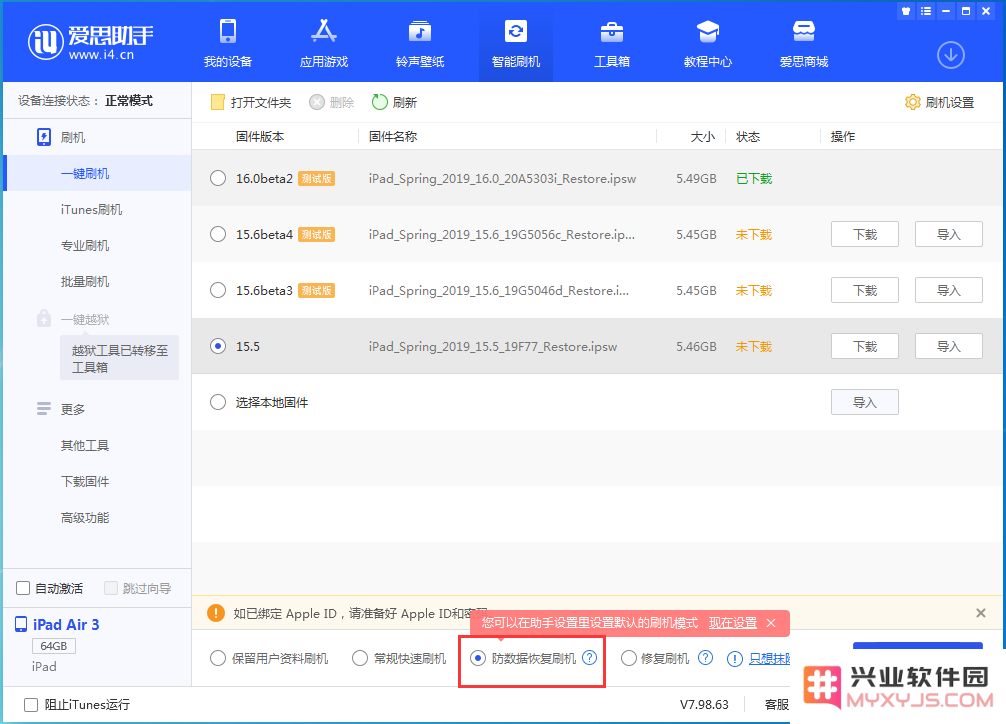This screenshot has width=1006, height=724.
Task: Select the 15.5 firmware radio button
Action: coord(218,347)
